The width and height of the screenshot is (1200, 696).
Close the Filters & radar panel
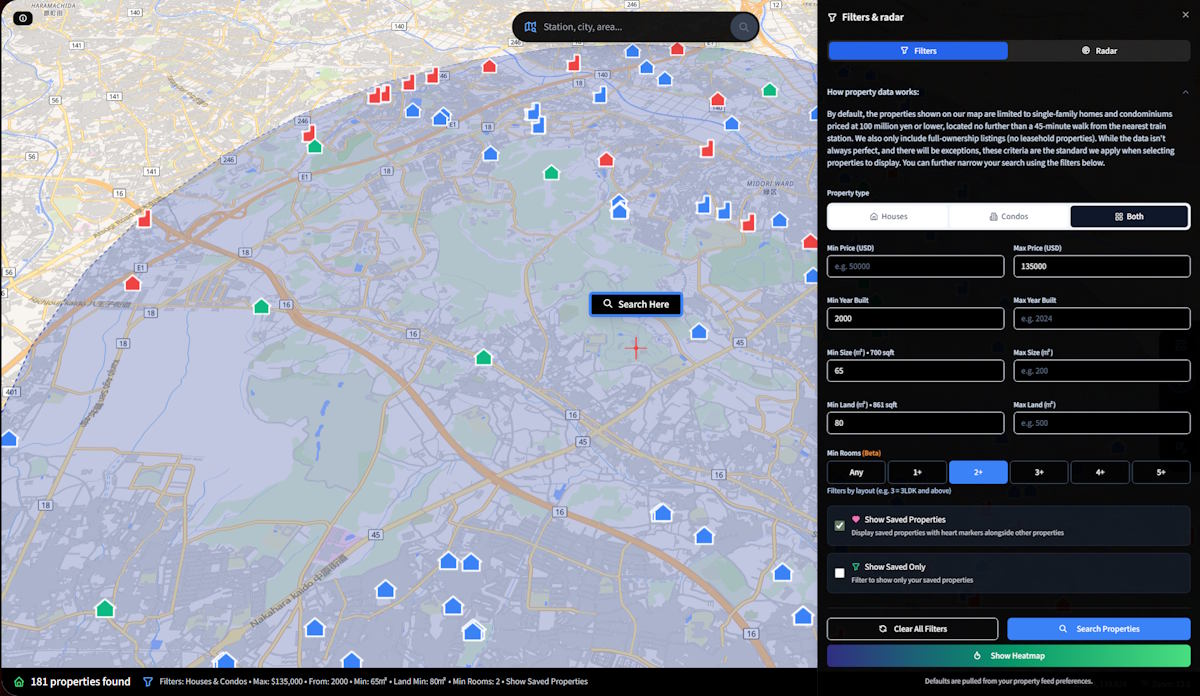coord(1186,16)
